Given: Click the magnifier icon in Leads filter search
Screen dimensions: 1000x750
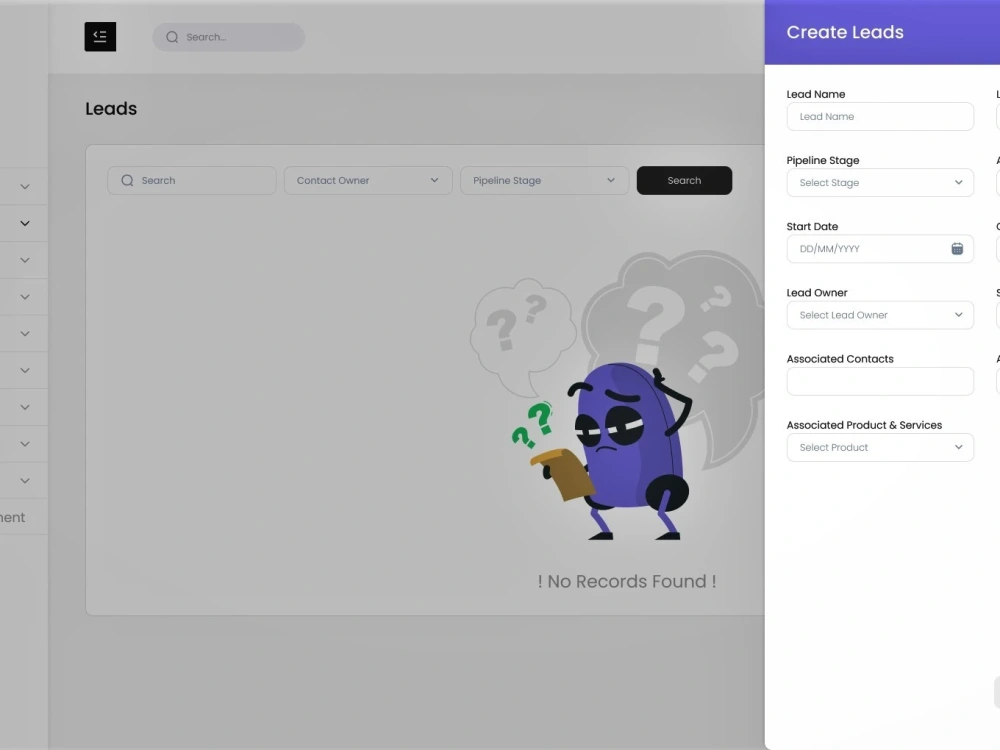Looking at the screenshot, I should [x=128, y=180].
